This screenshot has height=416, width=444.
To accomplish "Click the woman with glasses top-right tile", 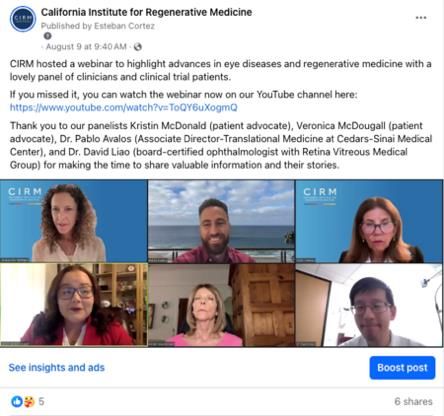I will [369, 221].
